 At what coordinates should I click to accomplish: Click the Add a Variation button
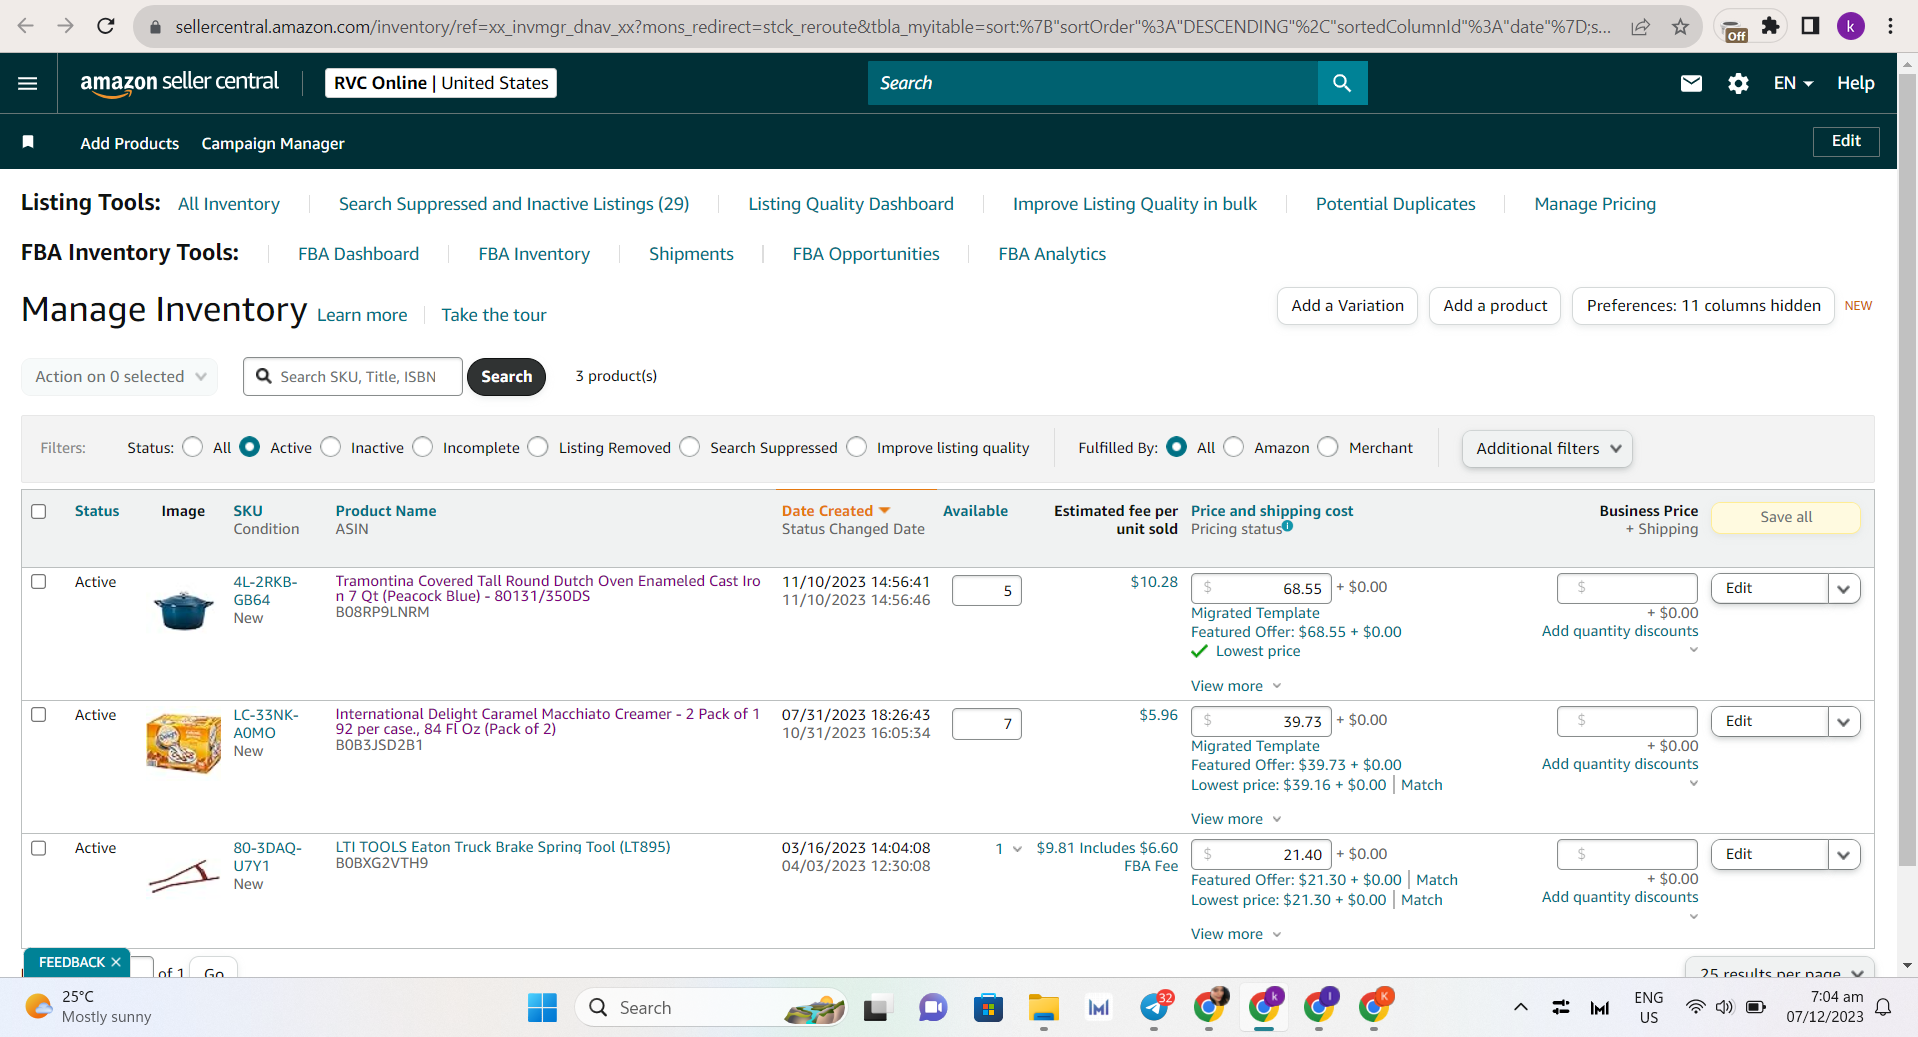click(1347, 306)
